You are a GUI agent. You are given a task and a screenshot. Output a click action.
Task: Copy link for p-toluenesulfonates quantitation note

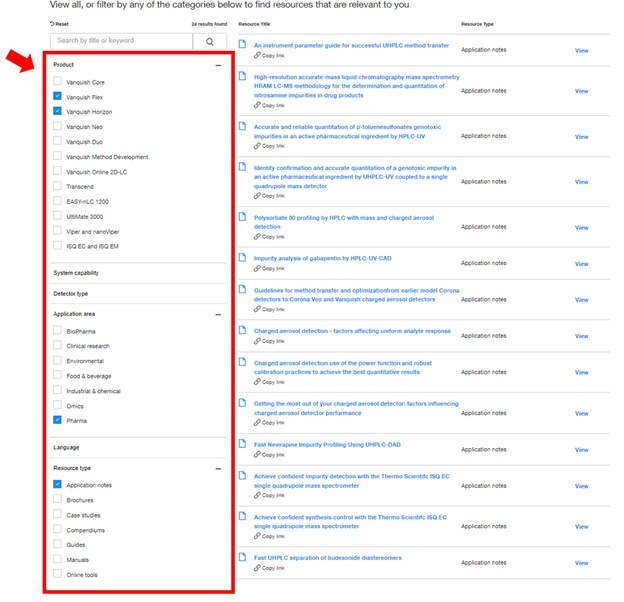(269, 146)
